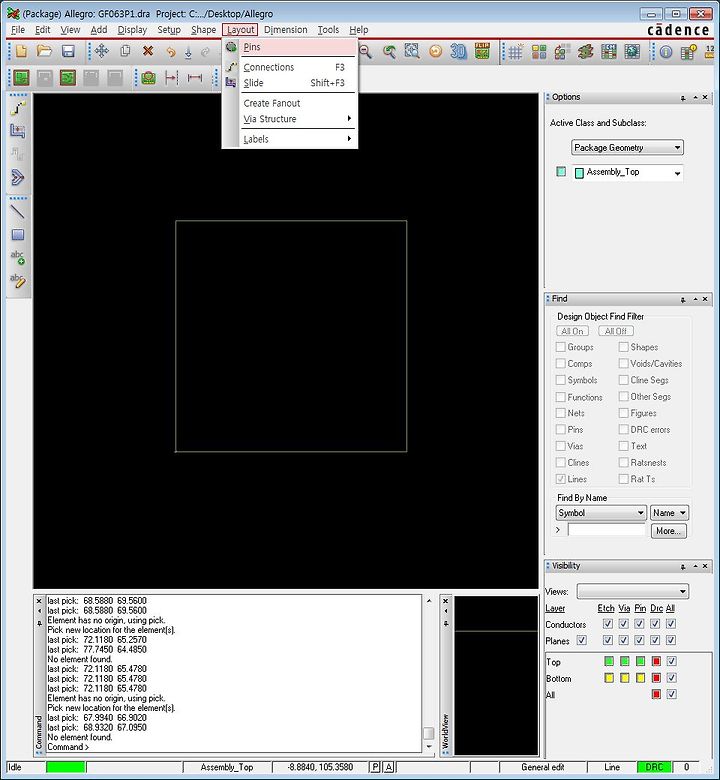Click the A button in status bar
The image size is (720, 780).
(x=389, y=767)
